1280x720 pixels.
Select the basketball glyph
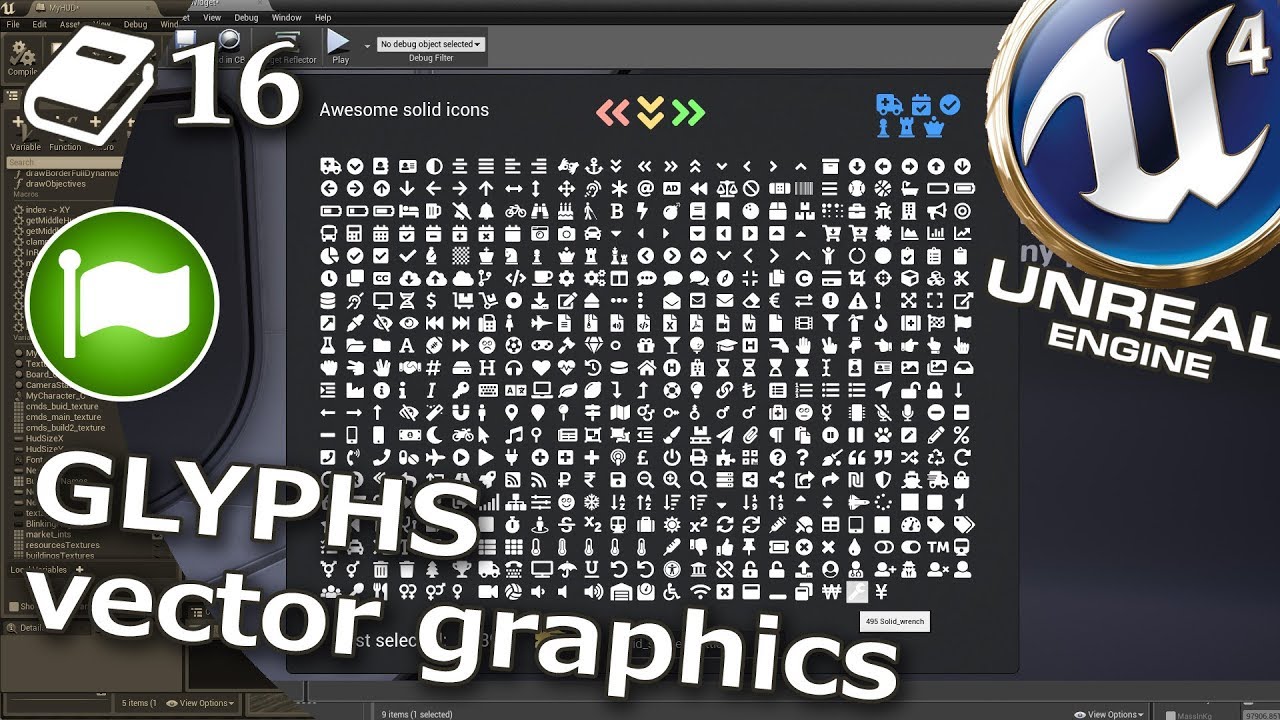coord(882,188)
